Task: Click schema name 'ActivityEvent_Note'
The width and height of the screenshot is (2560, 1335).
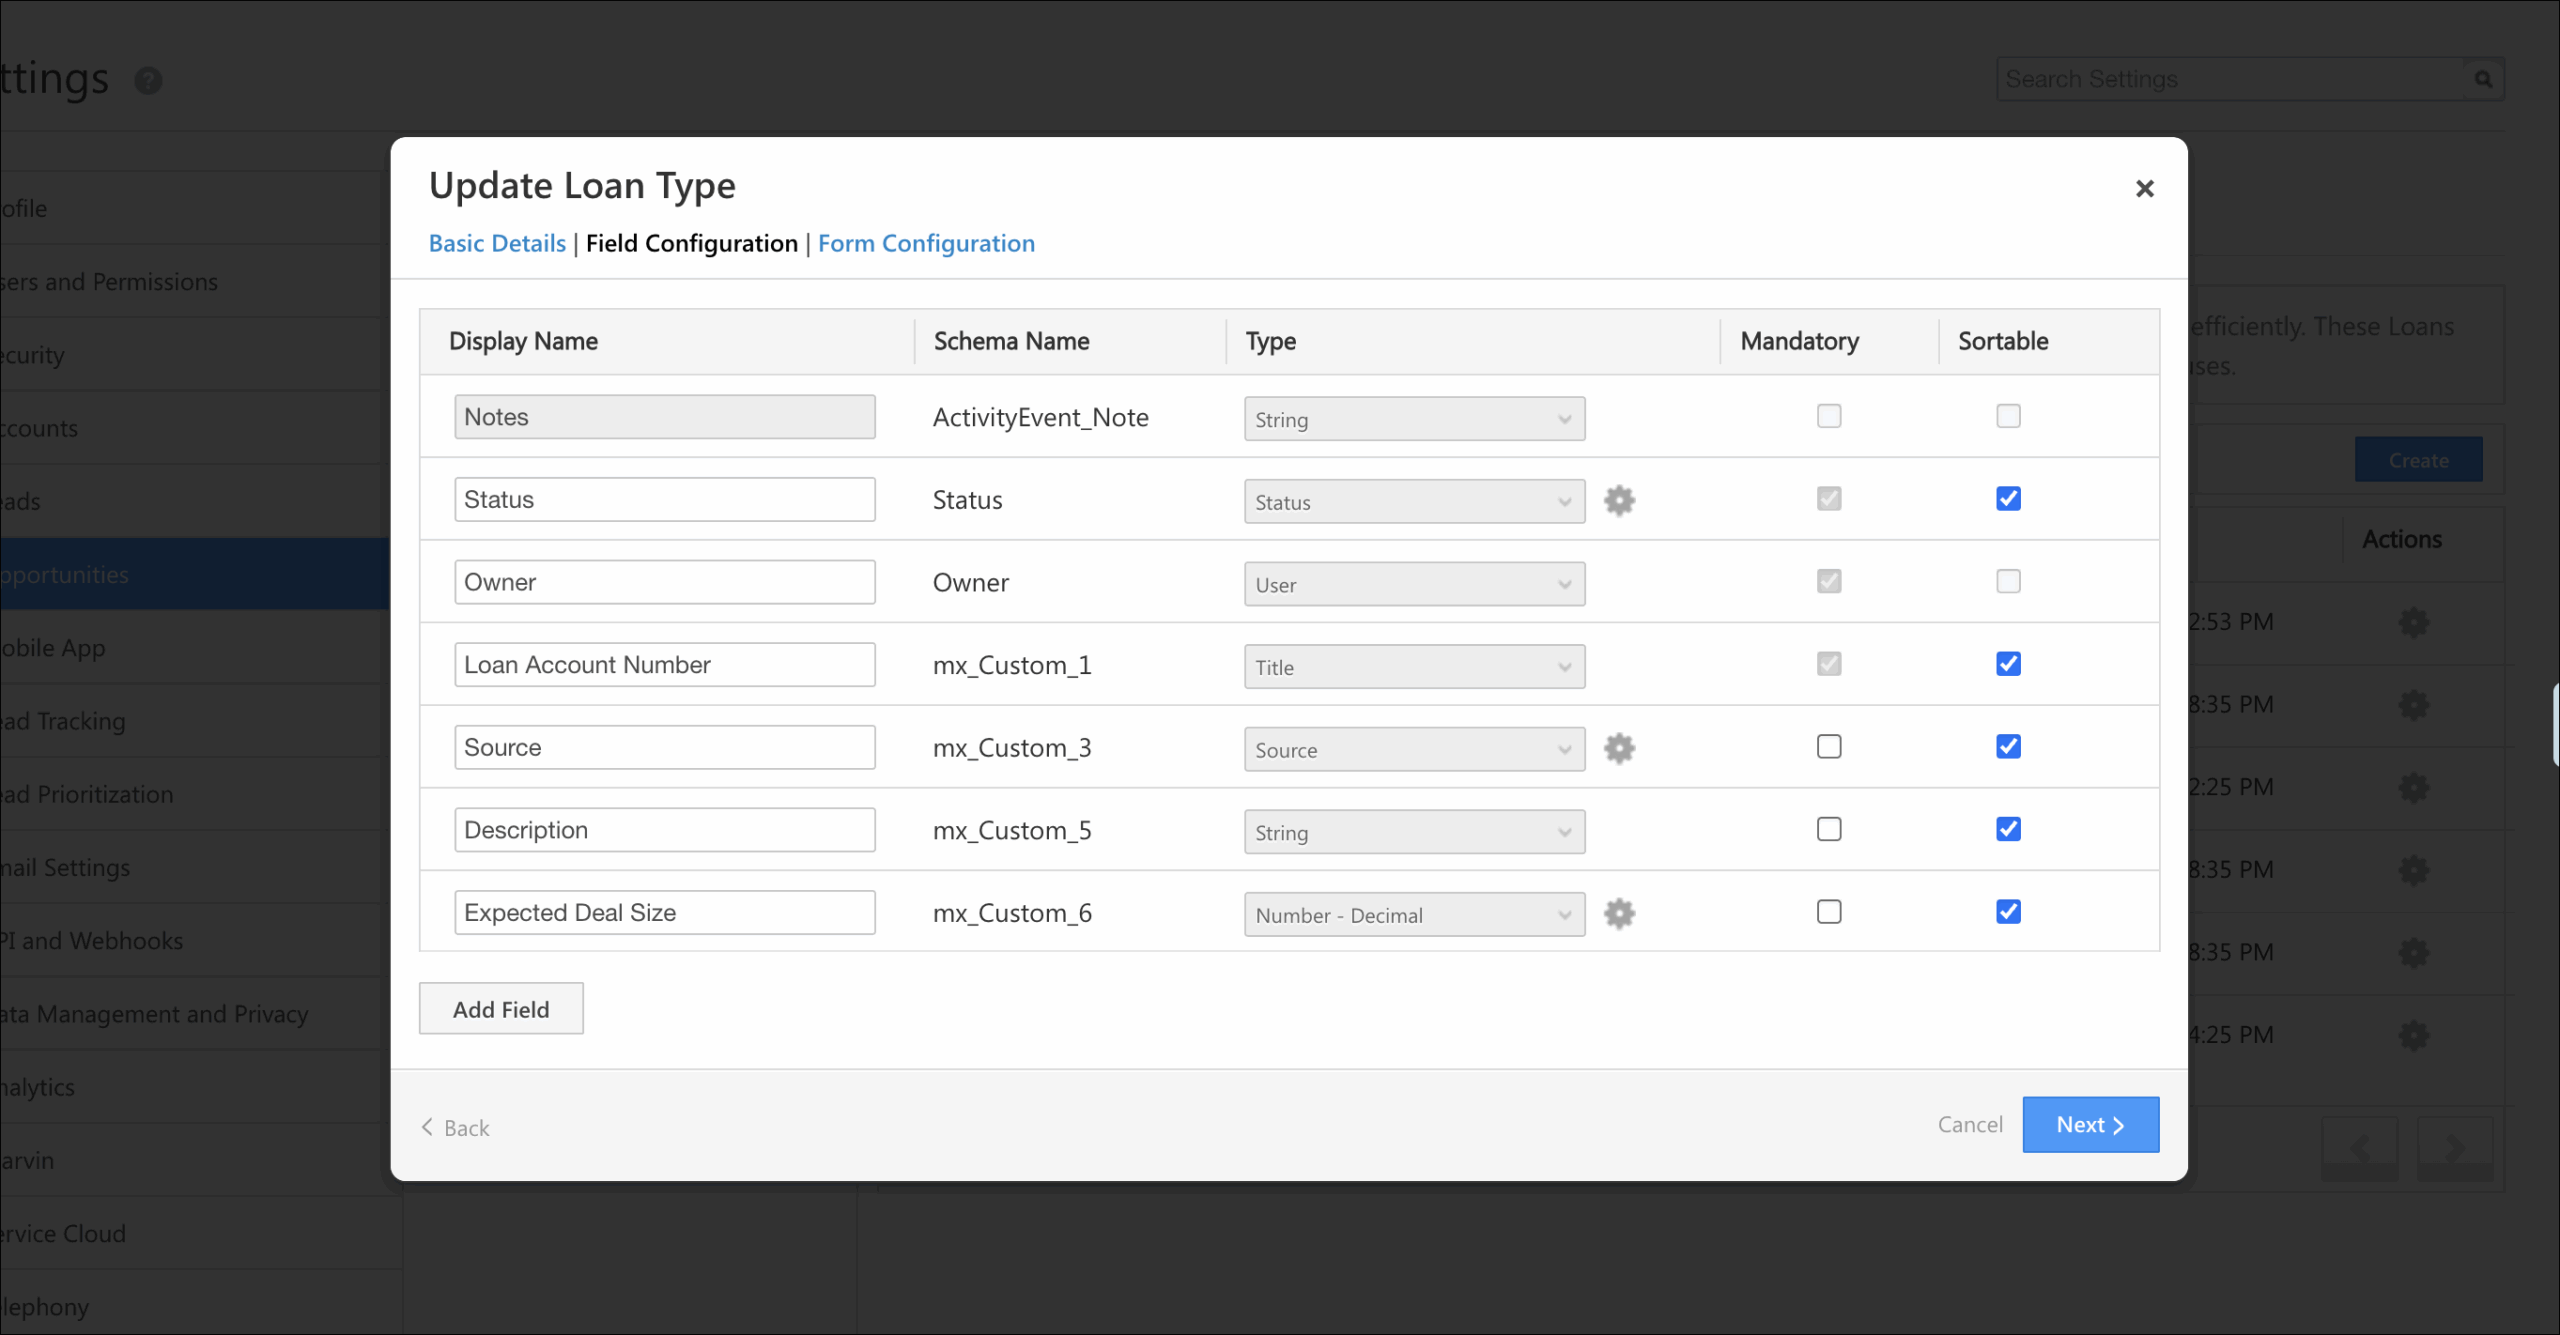Action: coord(1040,418)
